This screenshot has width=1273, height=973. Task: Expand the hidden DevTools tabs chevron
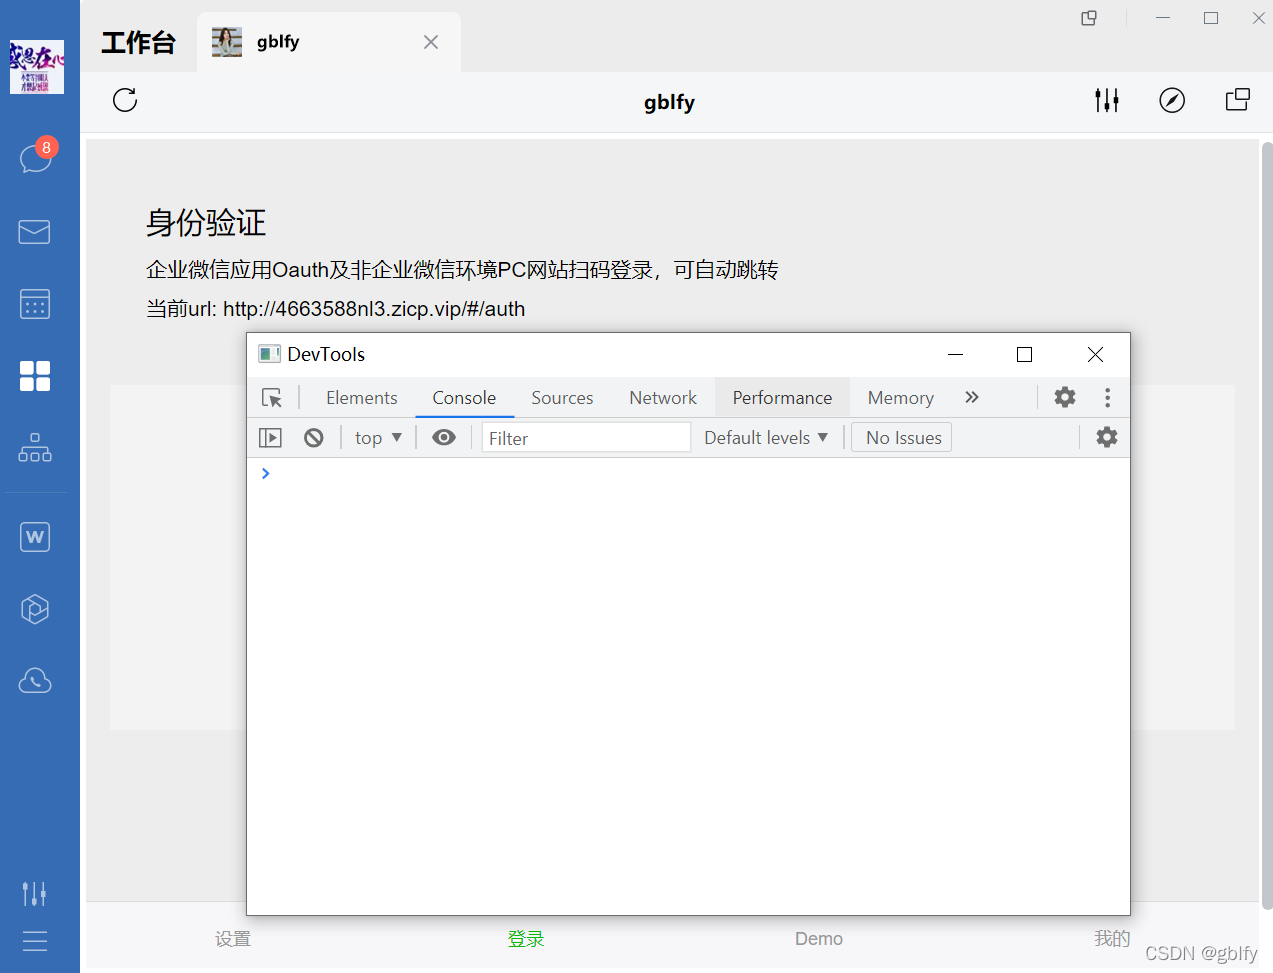(971, 397)
